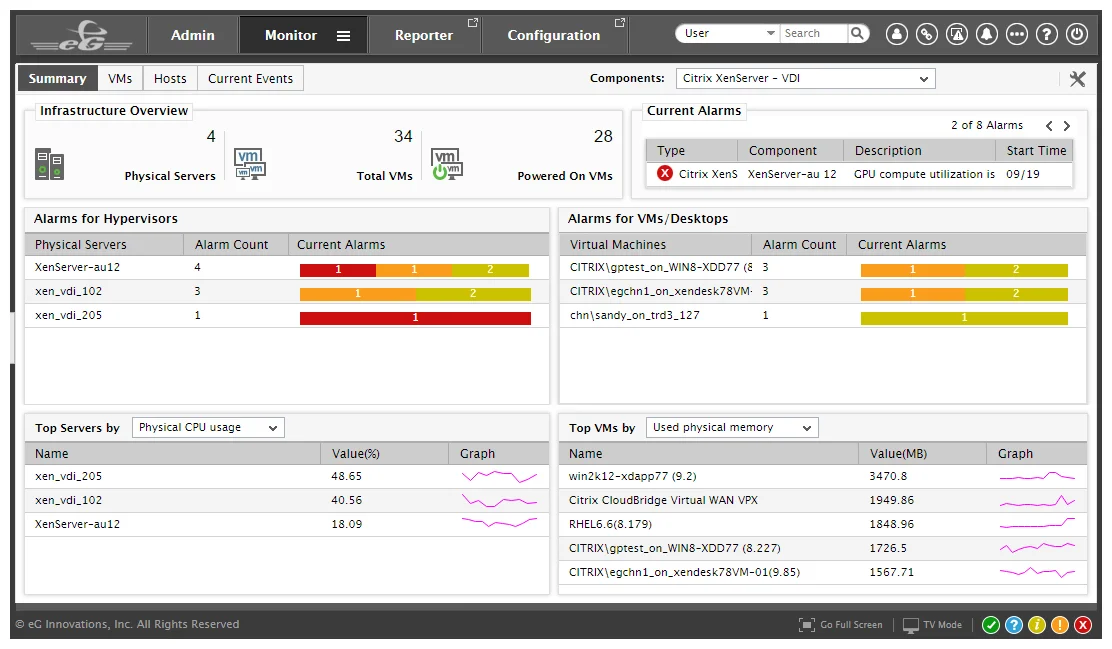Click the yellow info status icon

(x=1037, y=625)
